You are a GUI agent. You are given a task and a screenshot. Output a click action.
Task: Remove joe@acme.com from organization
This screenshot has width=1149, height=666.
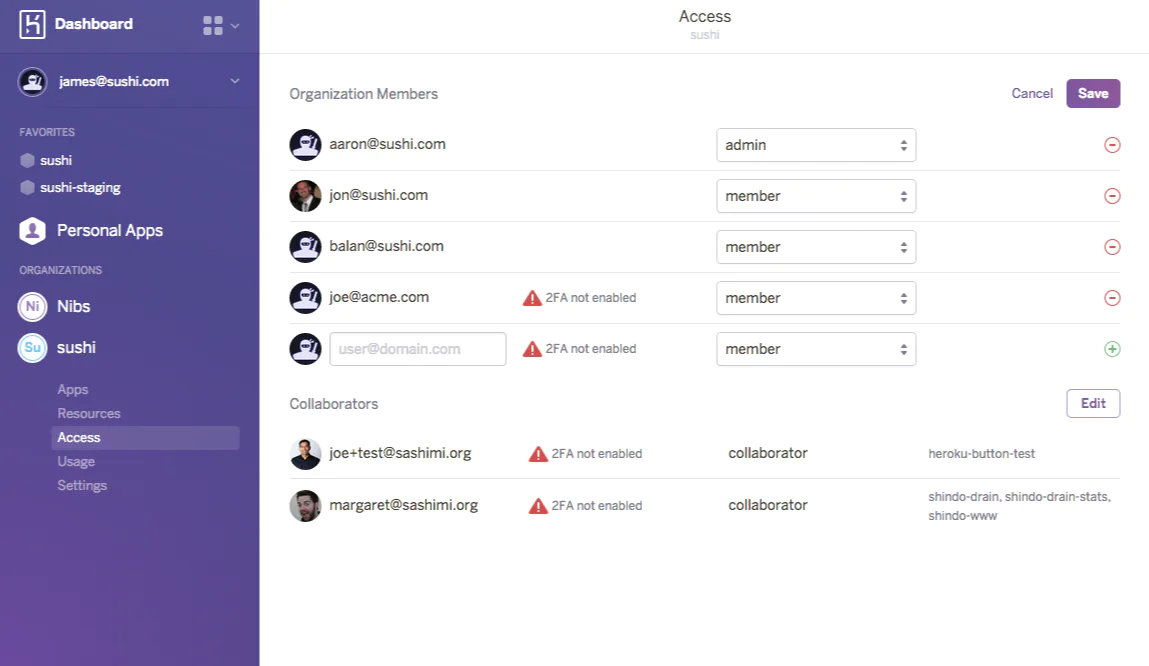point(1112,298)
